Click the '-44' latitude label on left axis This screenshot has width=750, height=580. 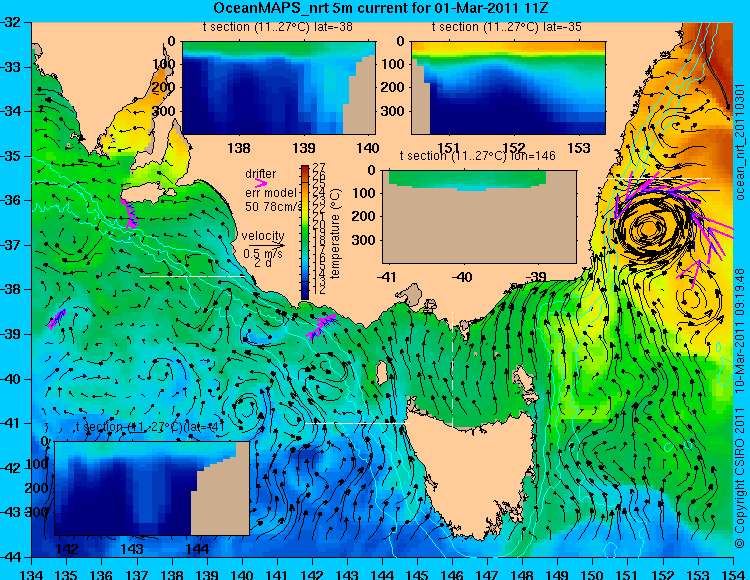(x=11, y=557)
